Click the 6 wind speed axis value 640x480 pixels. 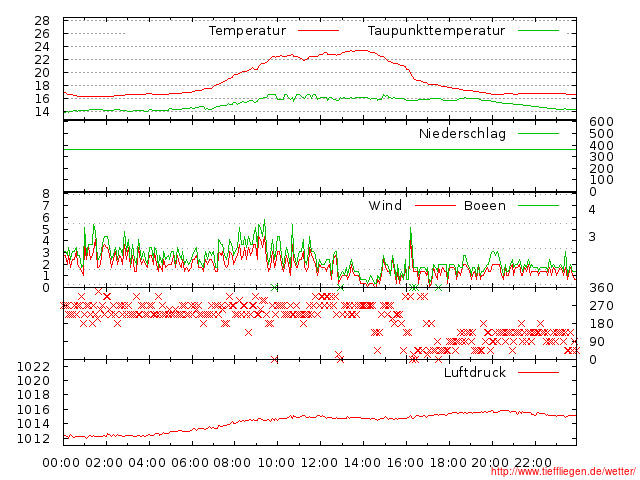(x=46, y=218)
